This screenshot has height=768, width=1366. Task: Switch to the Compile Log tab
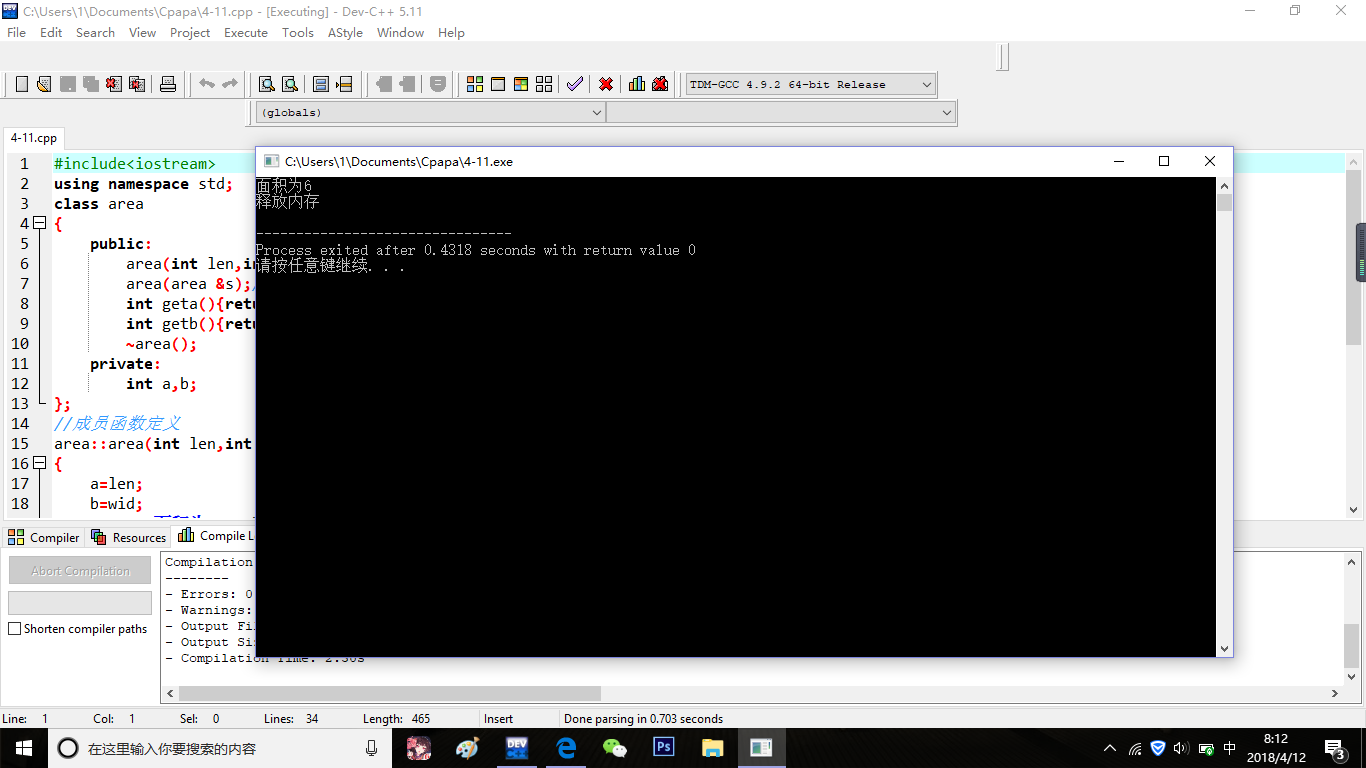[x=214, y=536]
